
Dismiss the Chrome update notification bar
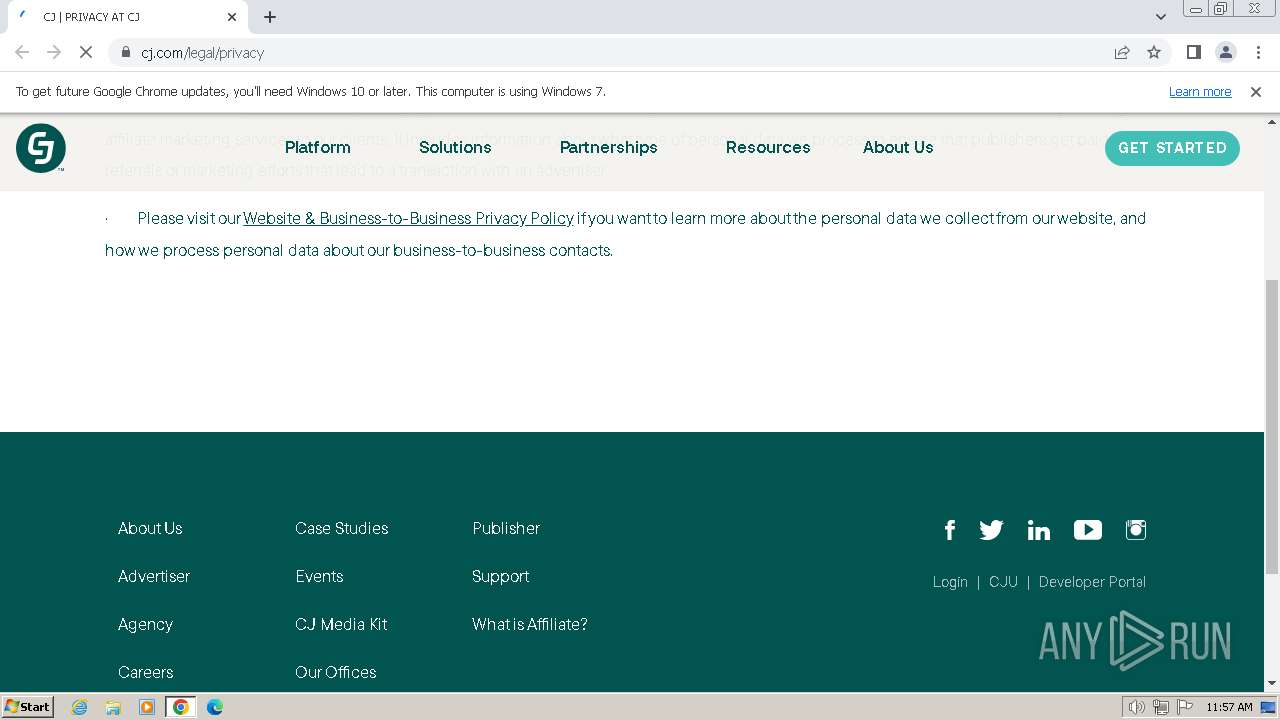point(1256,92)
